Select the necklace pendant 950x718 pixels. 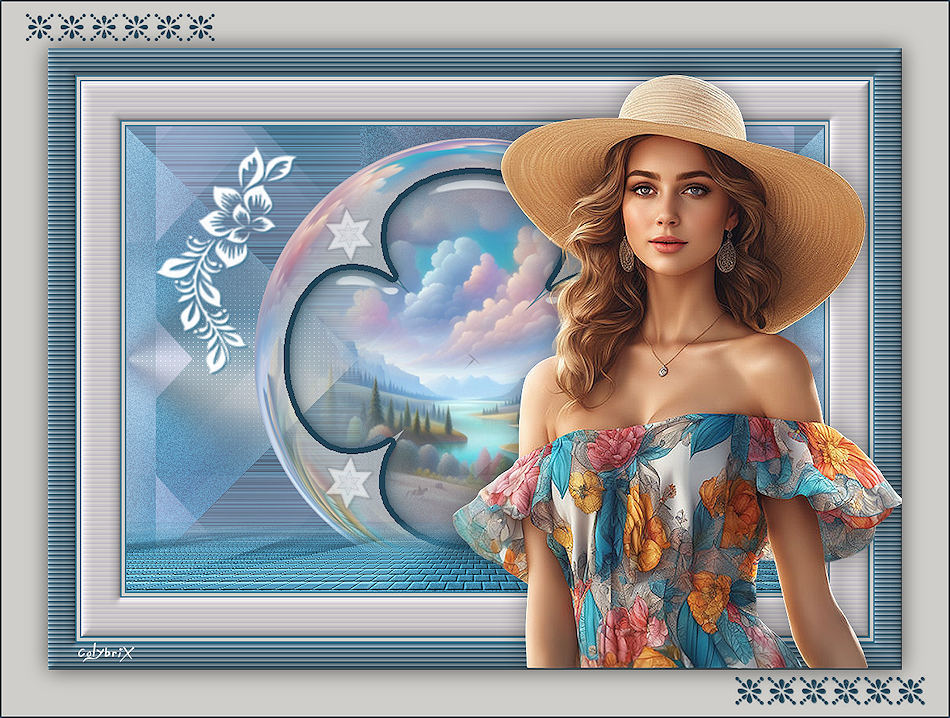tap(663, 369)
